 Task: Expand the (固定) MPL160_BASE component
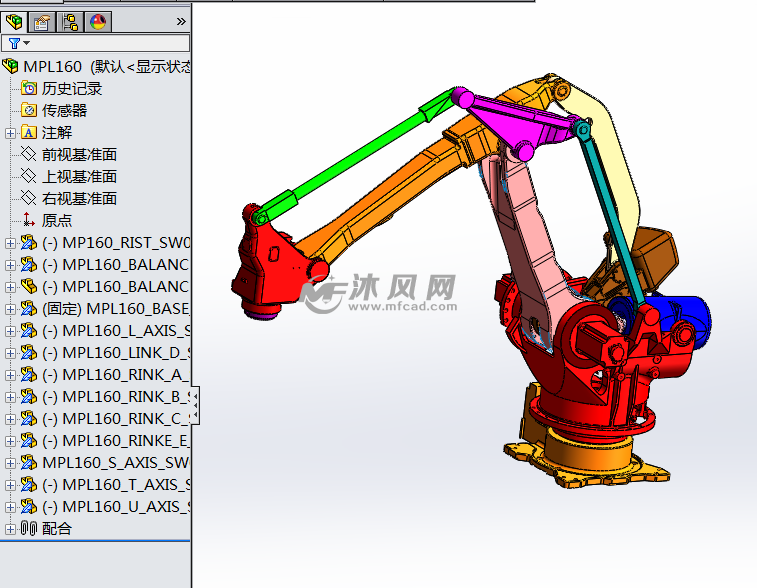pos(10,309)
